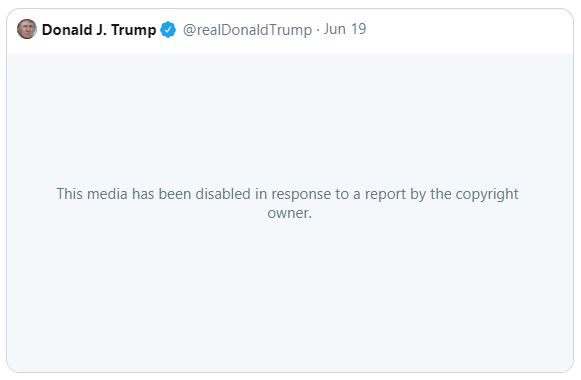The width and height of the screenshot is (581, 380).
Task: Select the copyright disabled media message text
Action: (288, 203)
